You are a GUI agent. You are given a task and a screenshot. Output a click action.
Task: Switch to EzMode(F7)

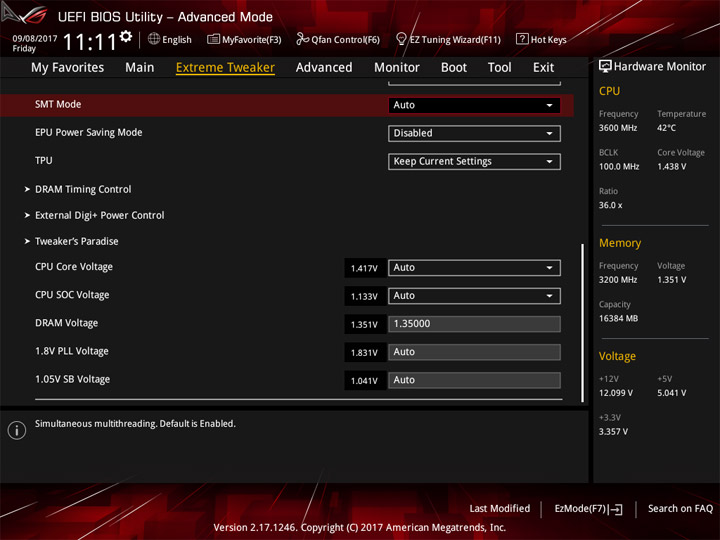click(588, 509)
